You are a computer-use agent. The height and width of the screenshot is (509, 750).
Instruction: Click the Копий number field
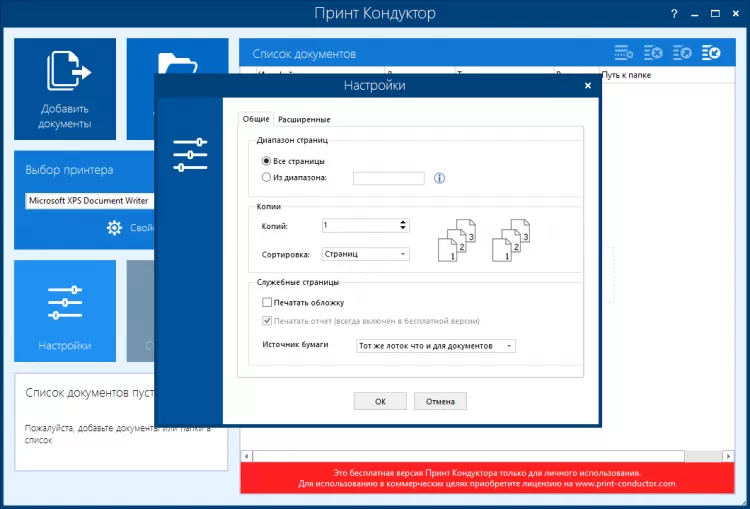[x=365, y=225]
